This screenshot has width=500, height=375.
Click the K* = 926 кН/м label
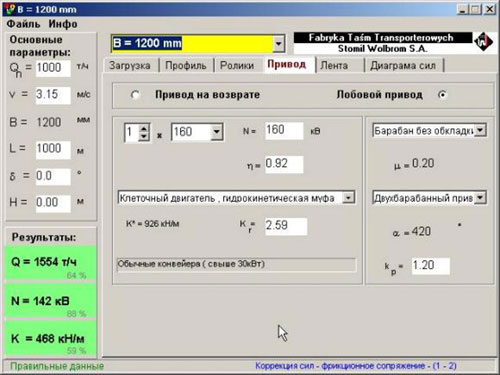(x=152, y=224)
